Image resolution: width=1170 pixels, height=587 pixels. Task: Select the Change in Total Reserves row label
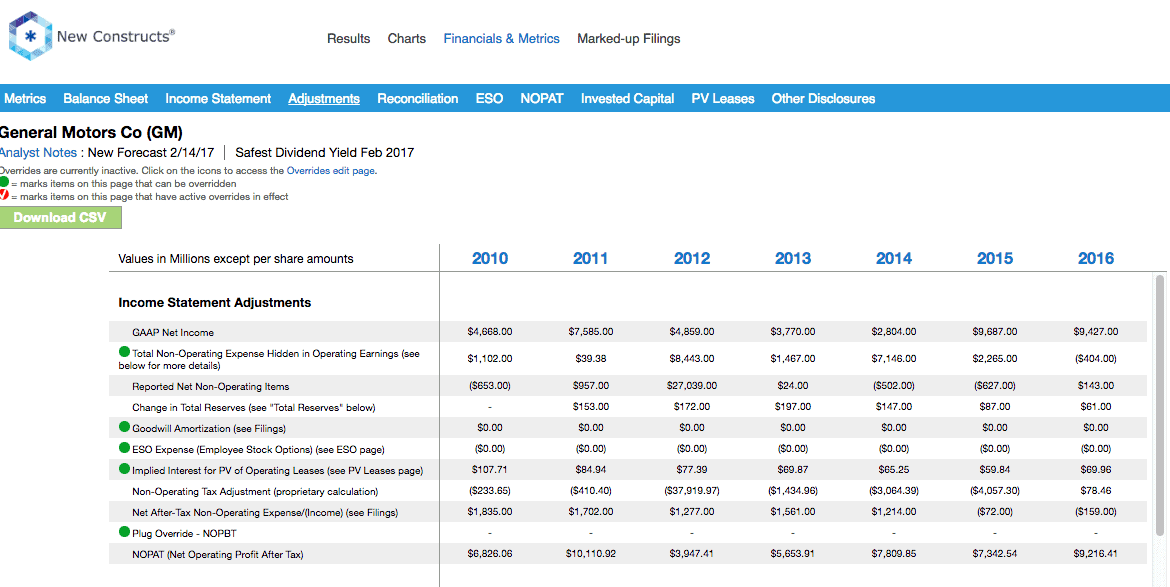254,407
